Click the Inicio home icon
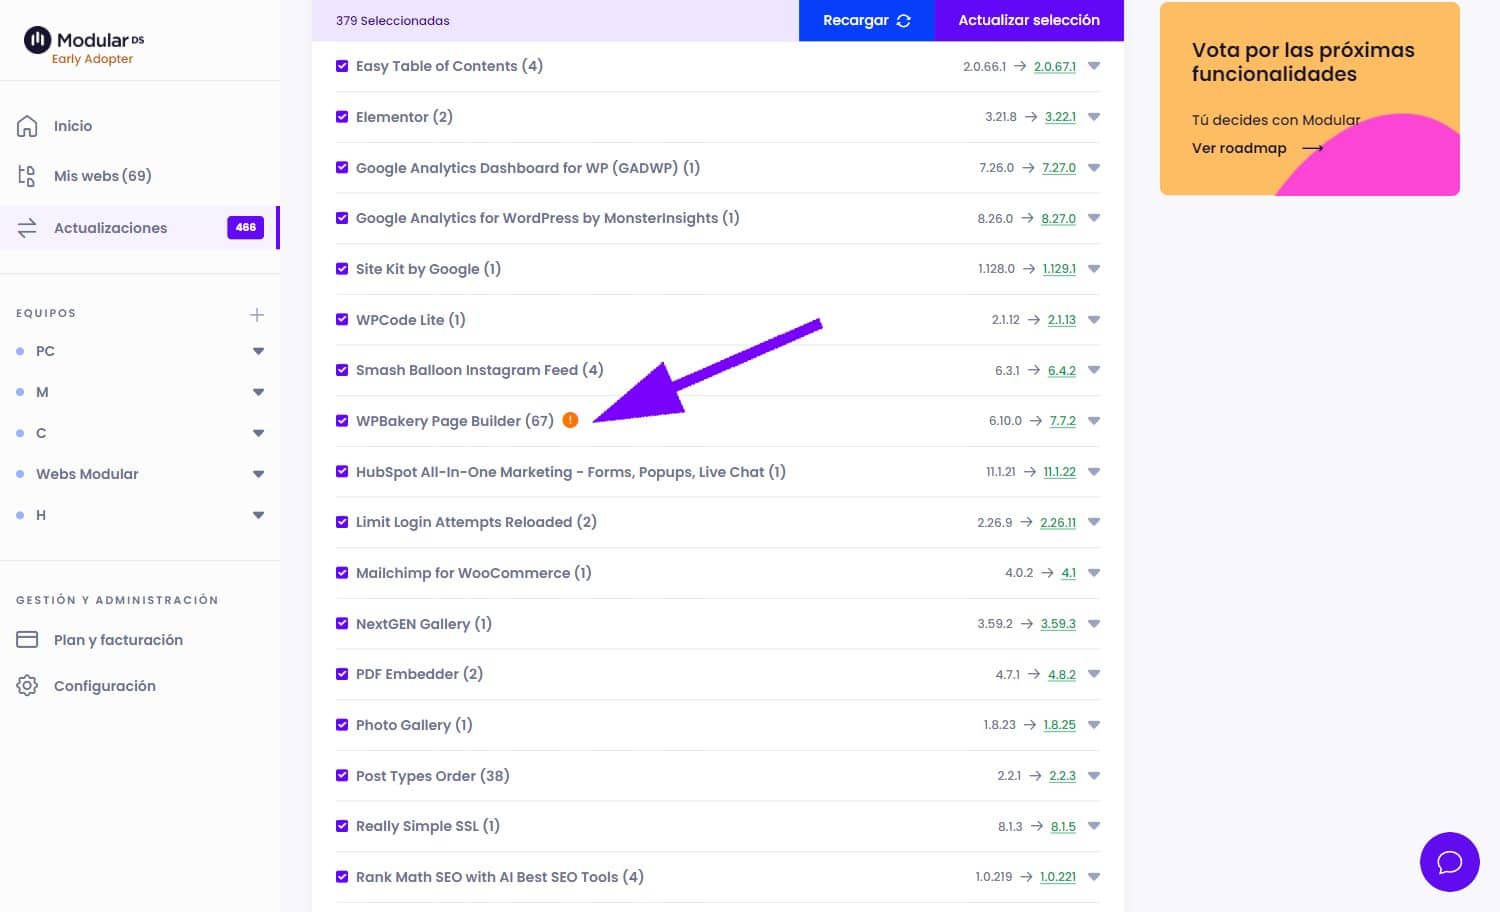Screen dimensions: 1500x912 pyautogui.click(x=27, y=126)
